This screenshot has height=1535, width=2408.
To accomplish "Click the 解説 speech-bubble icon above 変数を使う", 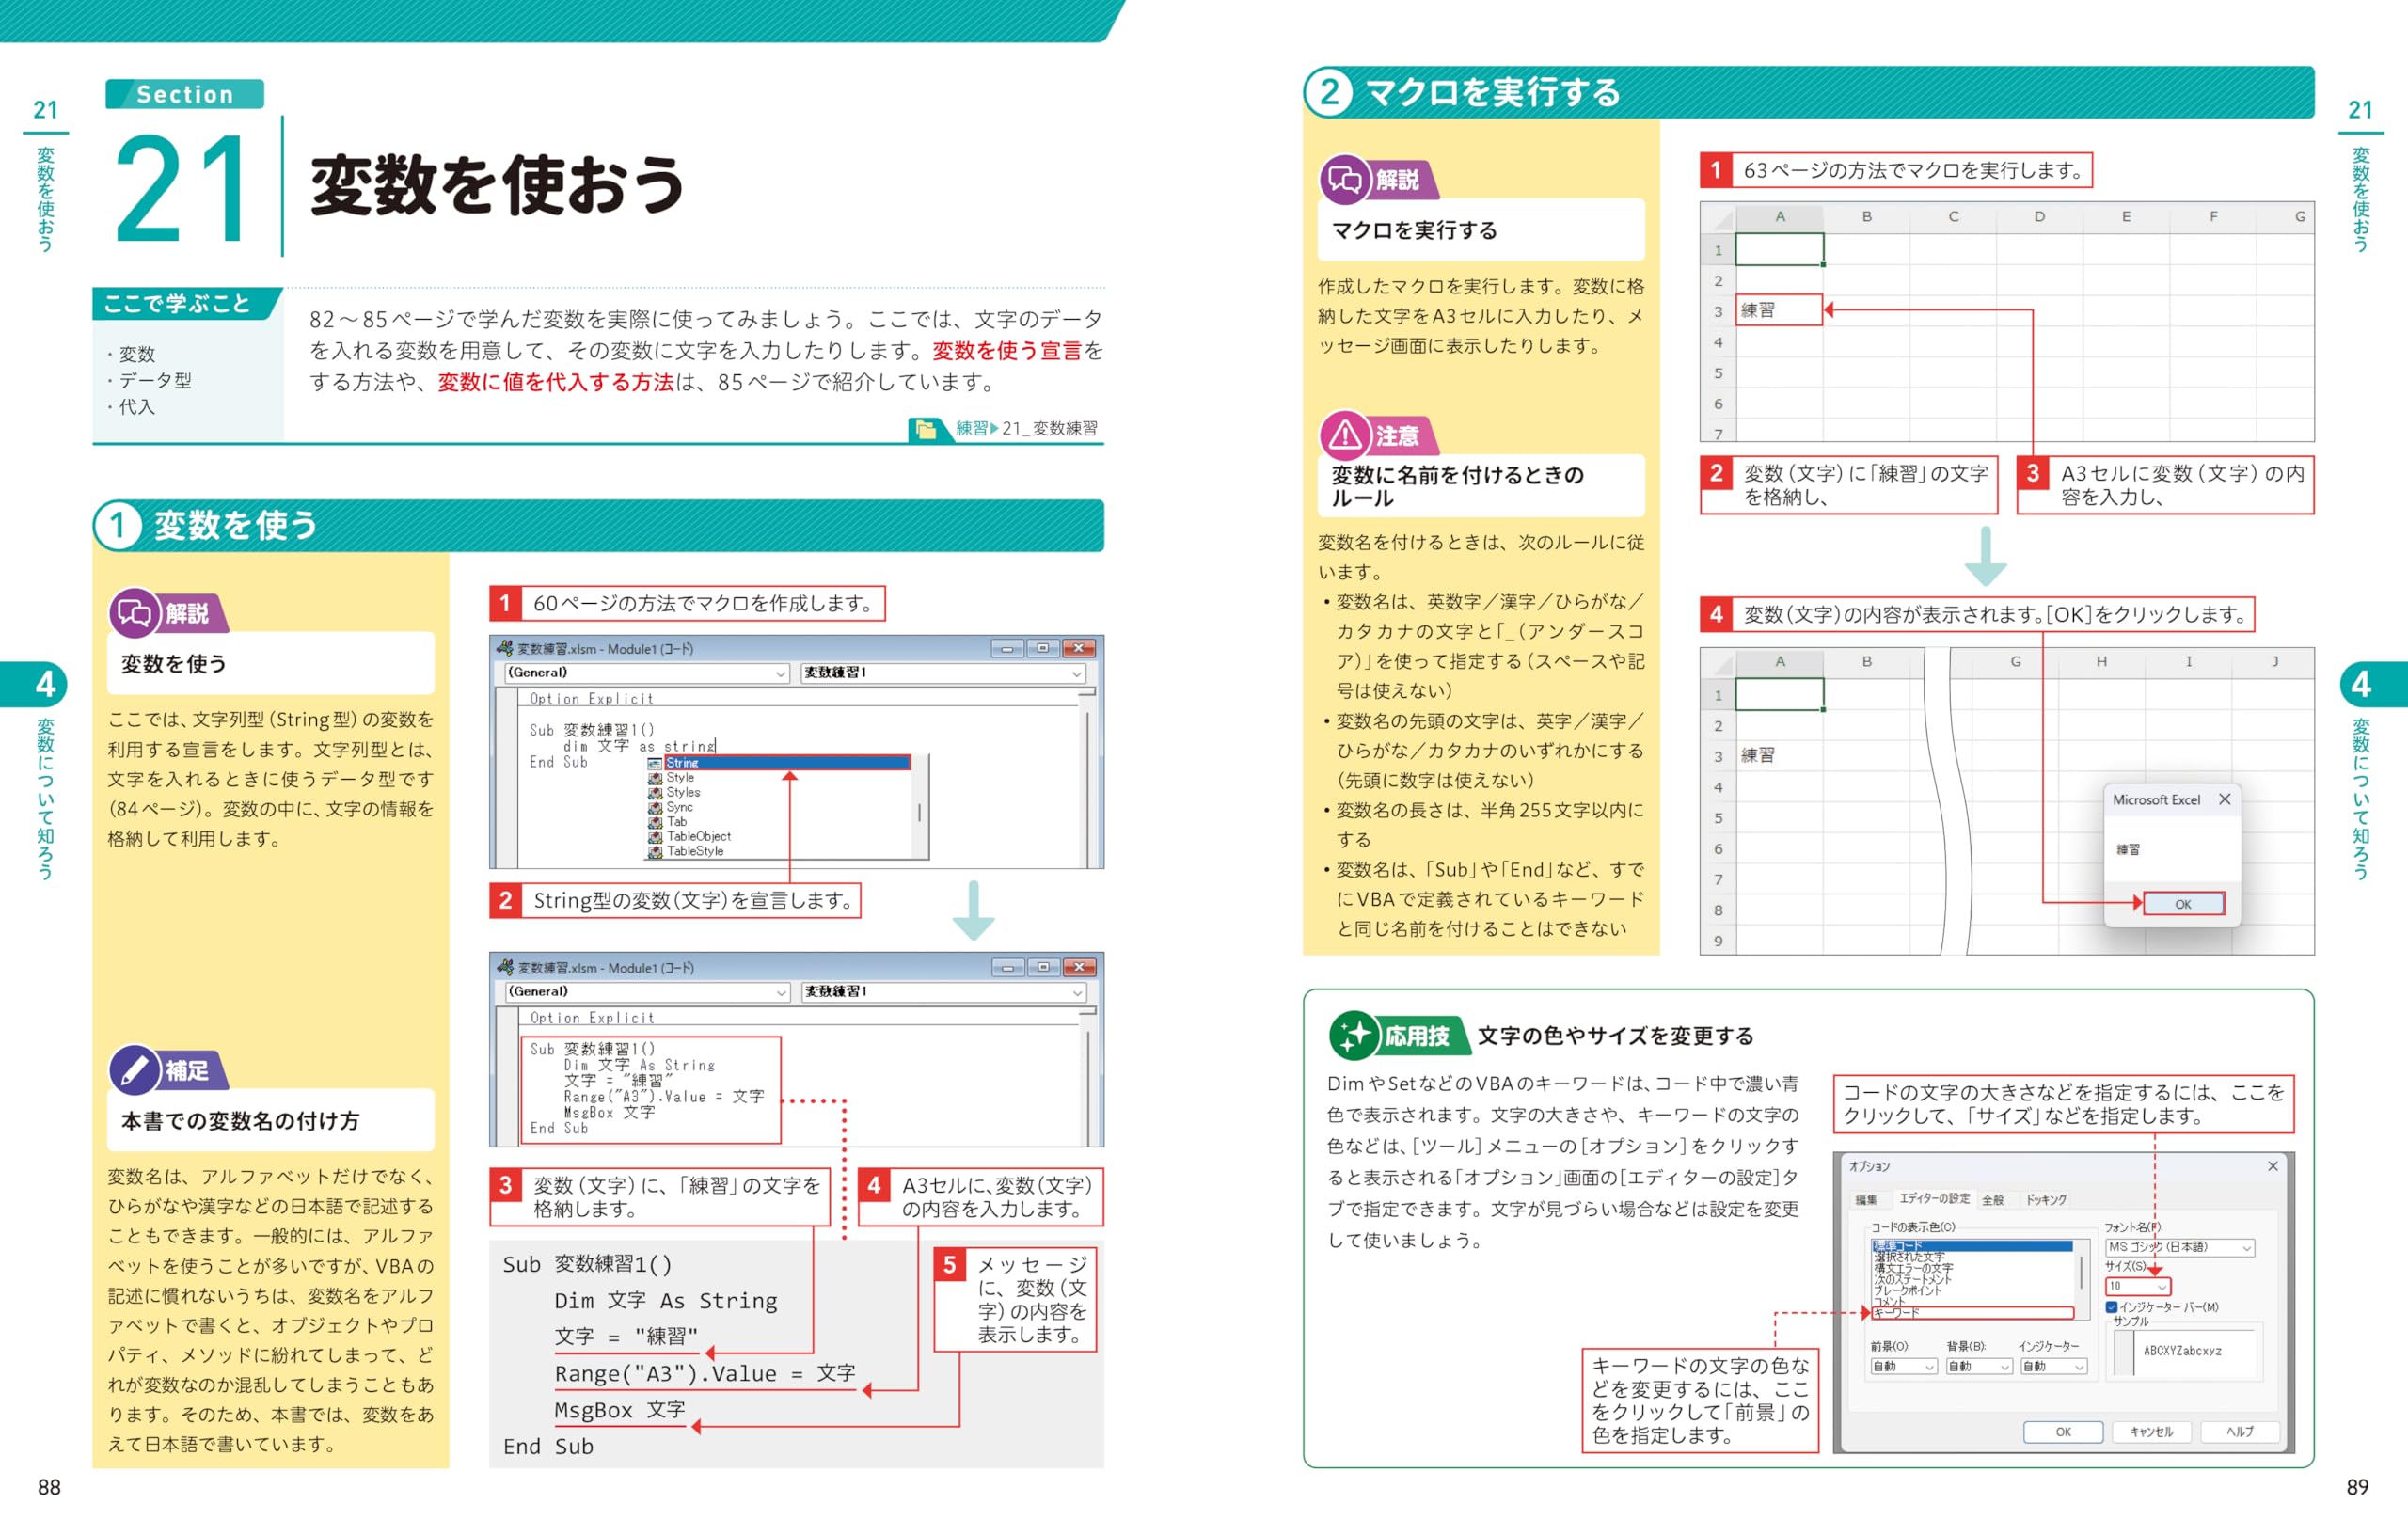I will point(134,612).
